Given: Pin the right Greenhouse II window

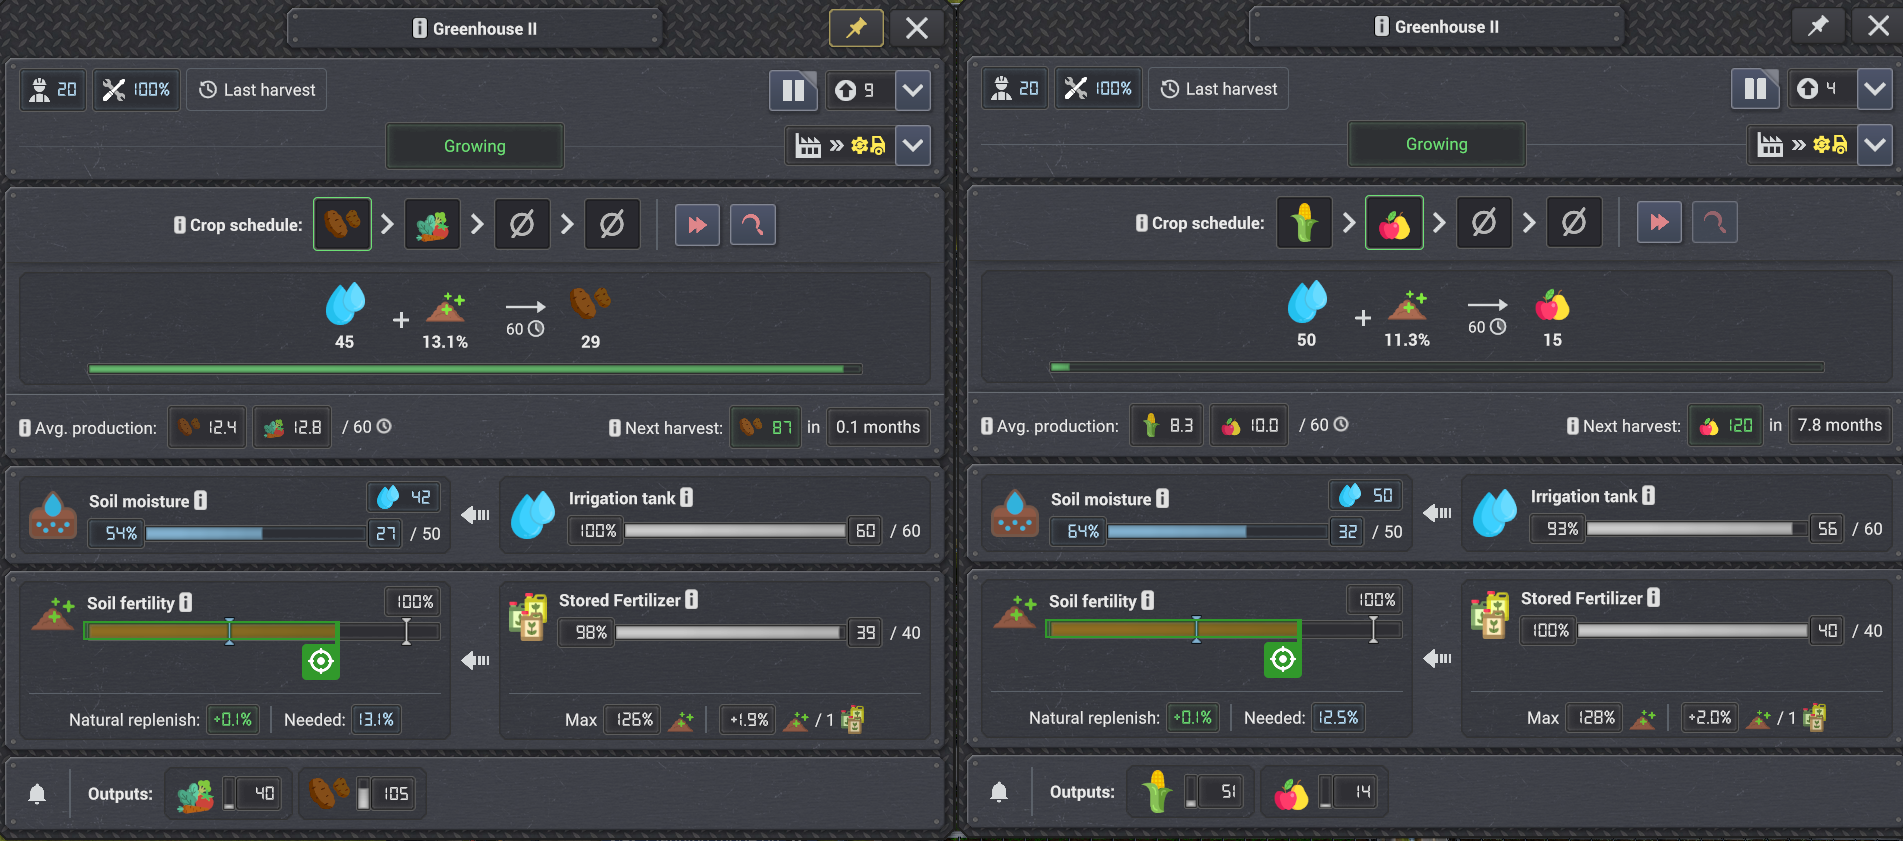Looking at the screenshot, I should (x=1818, y=26).
